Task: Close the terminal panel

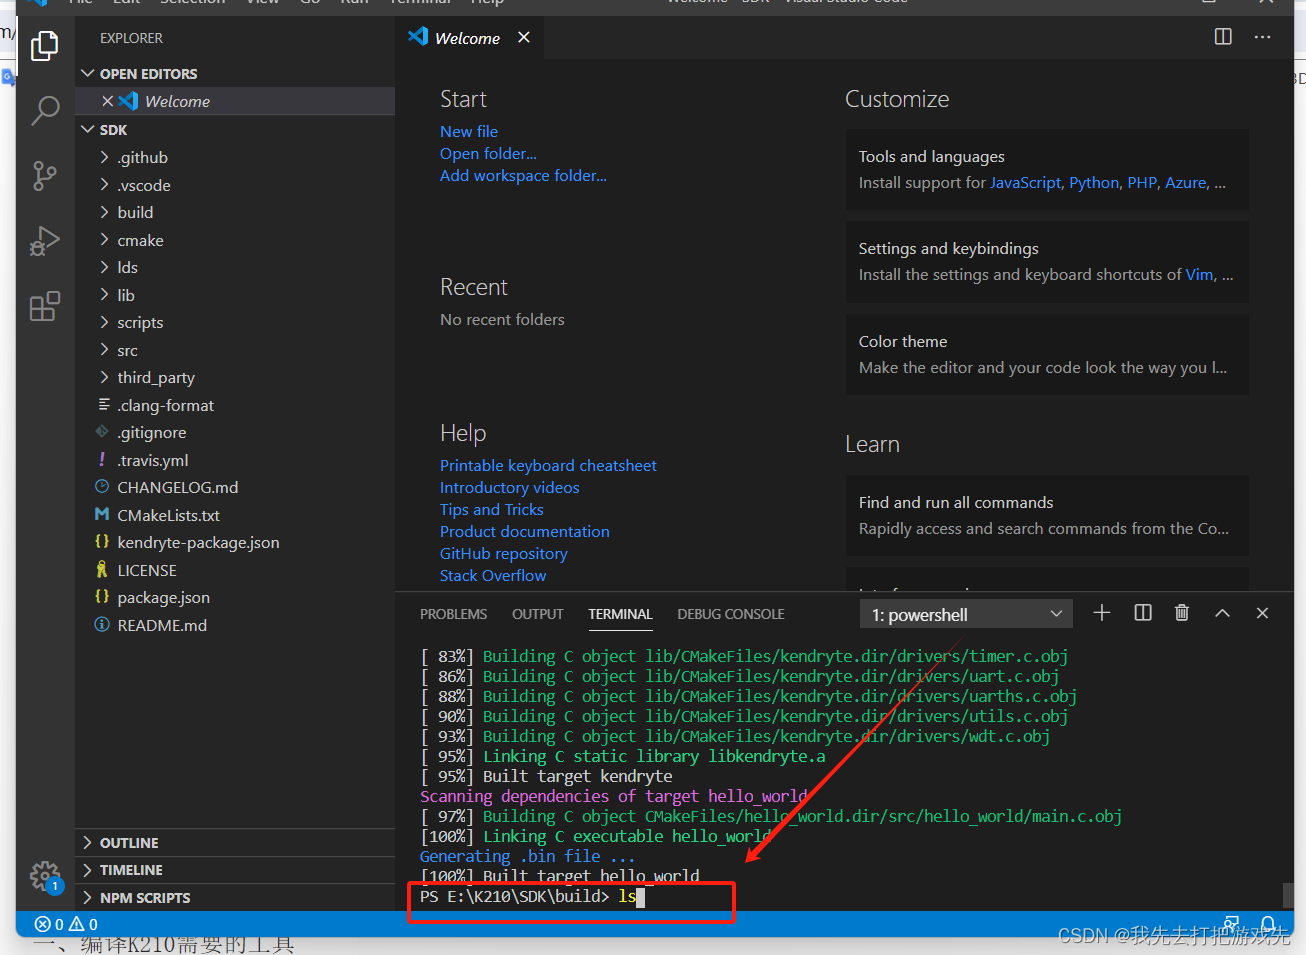Action: 1262,613
